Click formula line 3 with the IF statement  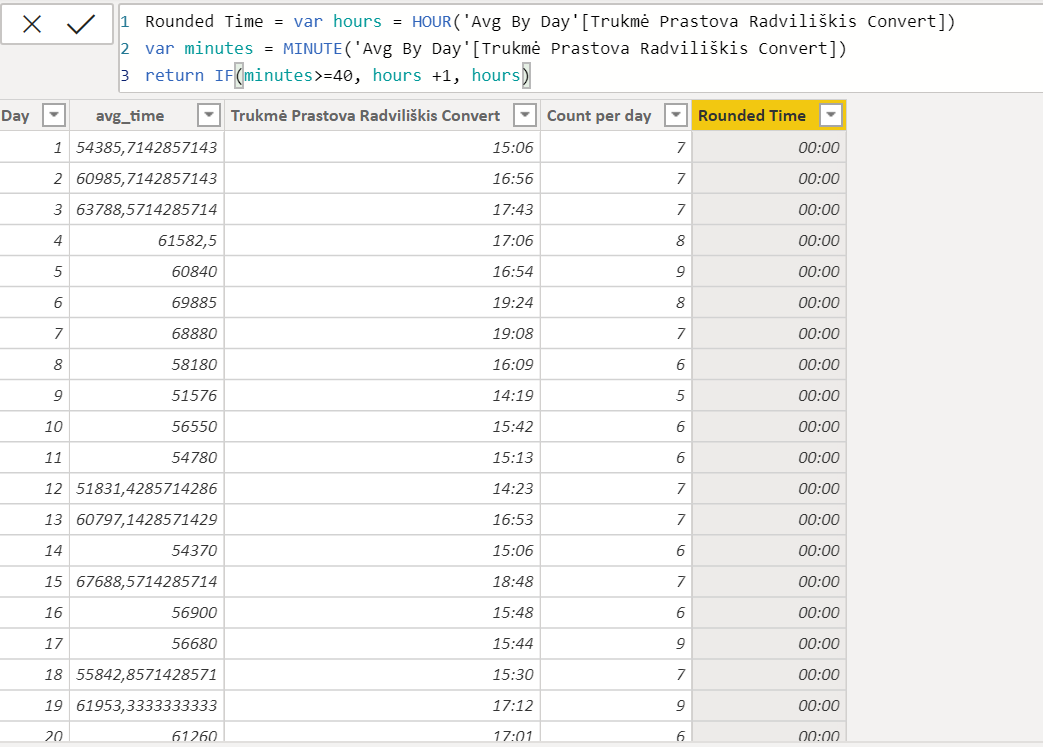[x=337, y=75]
